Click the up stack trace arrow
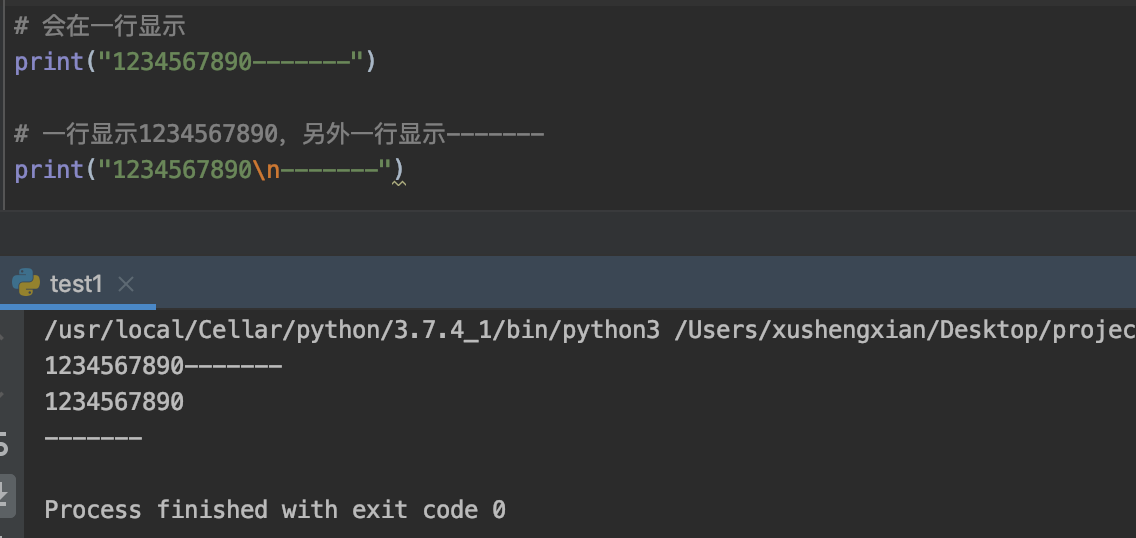Screen dimensions: 1136x538 pyautogui.click(x=5, y=333)
